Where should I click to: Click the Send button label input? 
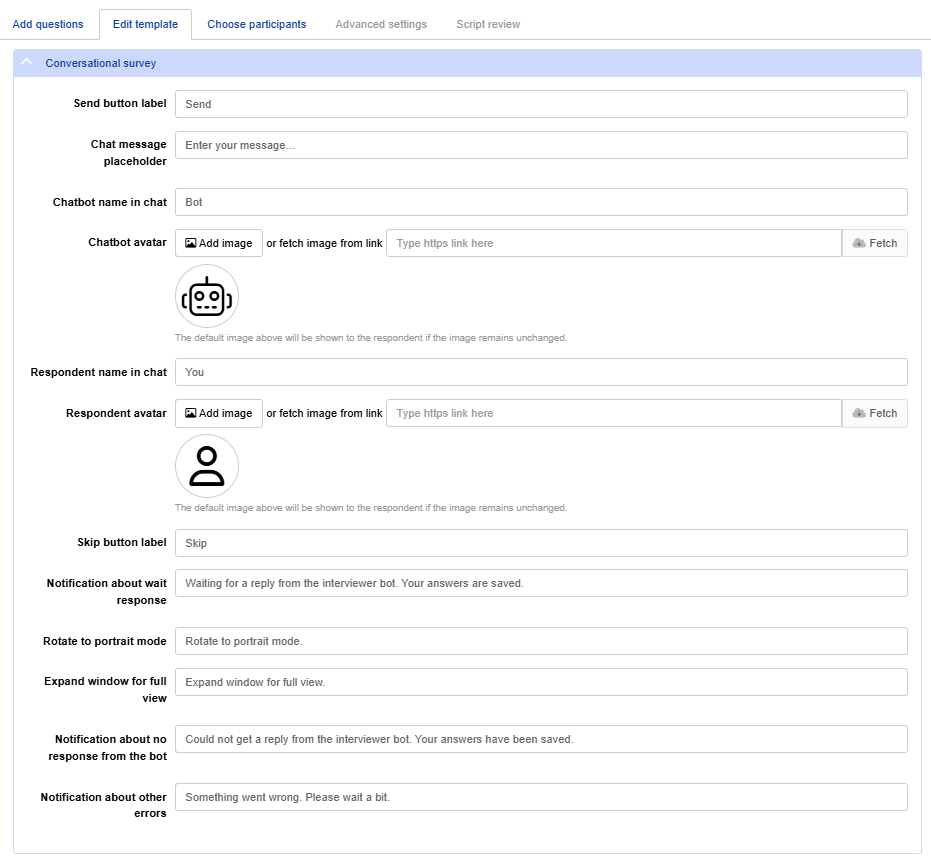click(540, 103)
